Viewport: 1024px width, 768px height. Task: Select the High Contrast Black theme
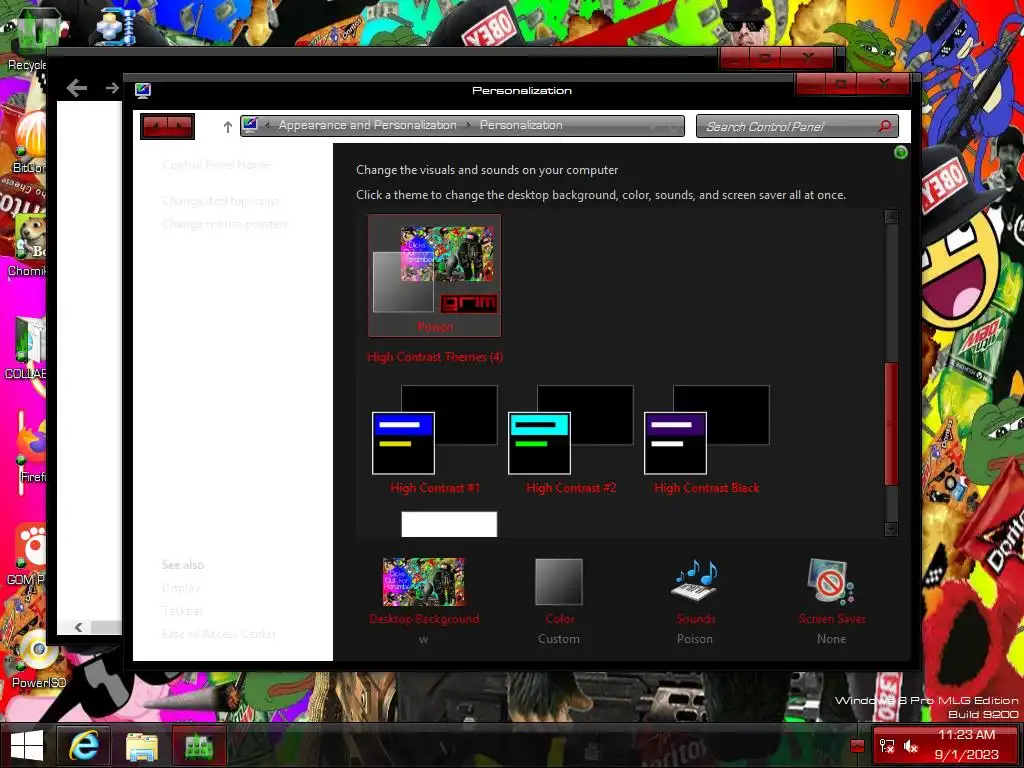(707, 440)
